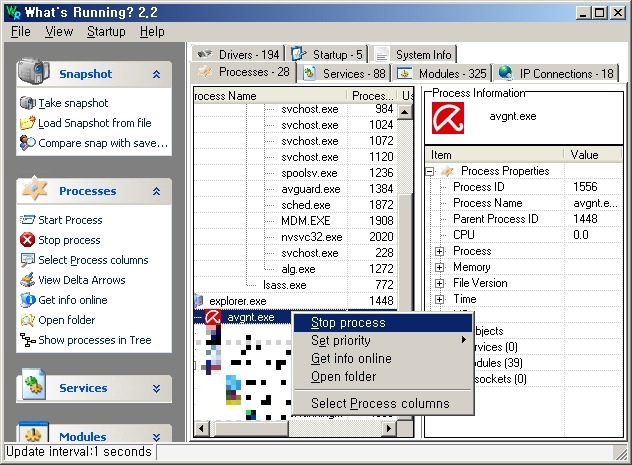Click the horizontal scrollbar right arrow

click(x=389, y=428)
